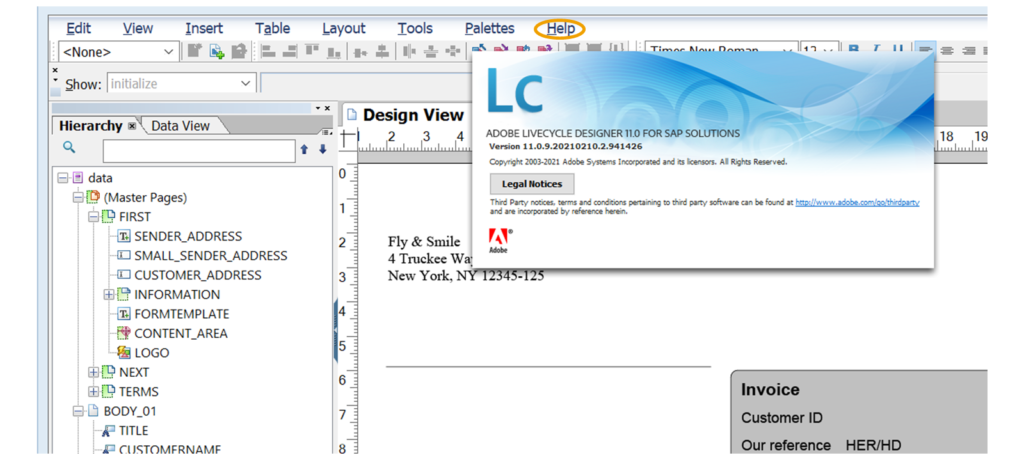Click the search magnifier icon in Hierarchy
1024x460 pixels.
tap(69, 147)
